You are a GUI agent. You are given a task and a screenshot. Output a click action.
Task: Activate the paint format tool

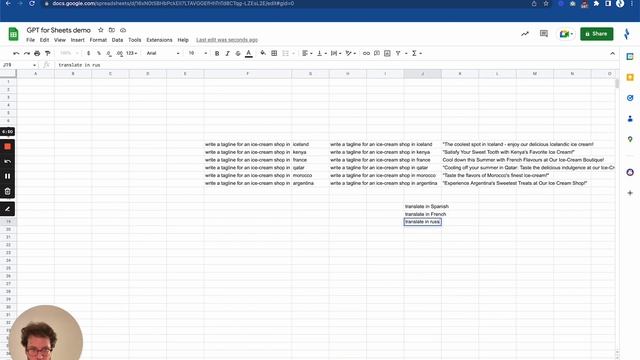pyautogui.click(x=48, y=53)
